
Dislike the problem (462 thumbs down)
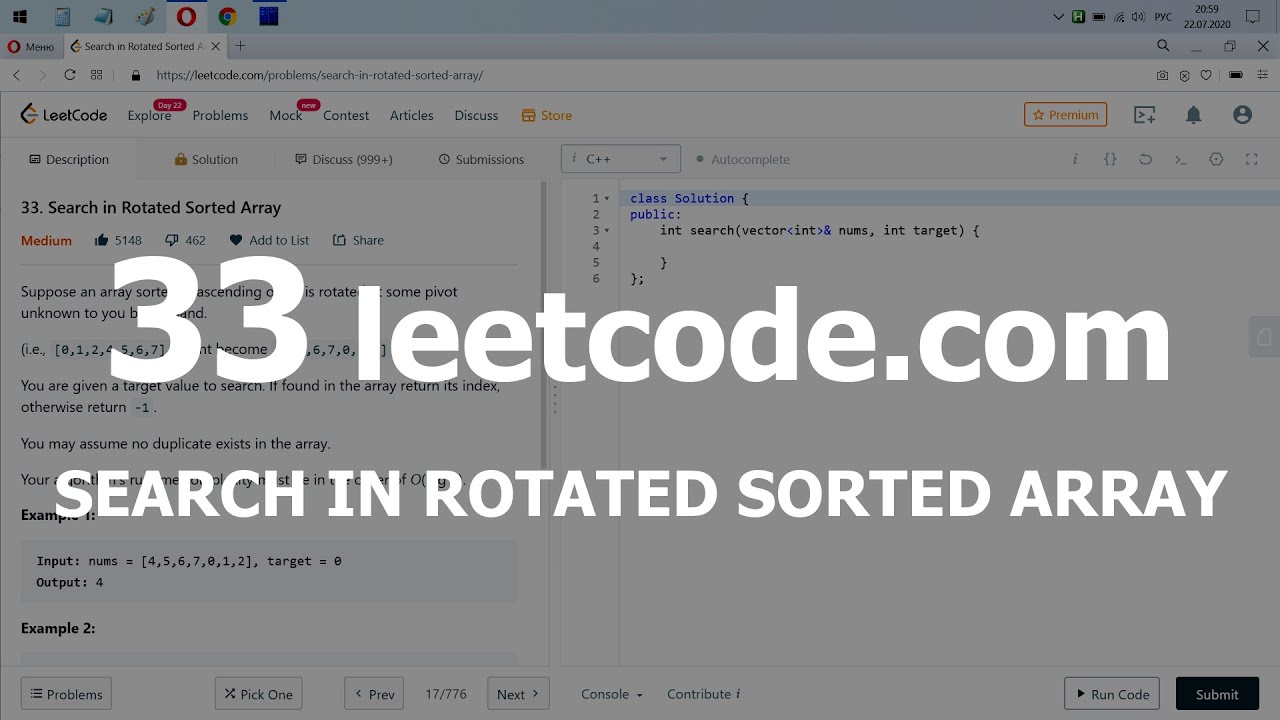click(x=185, y=240)
